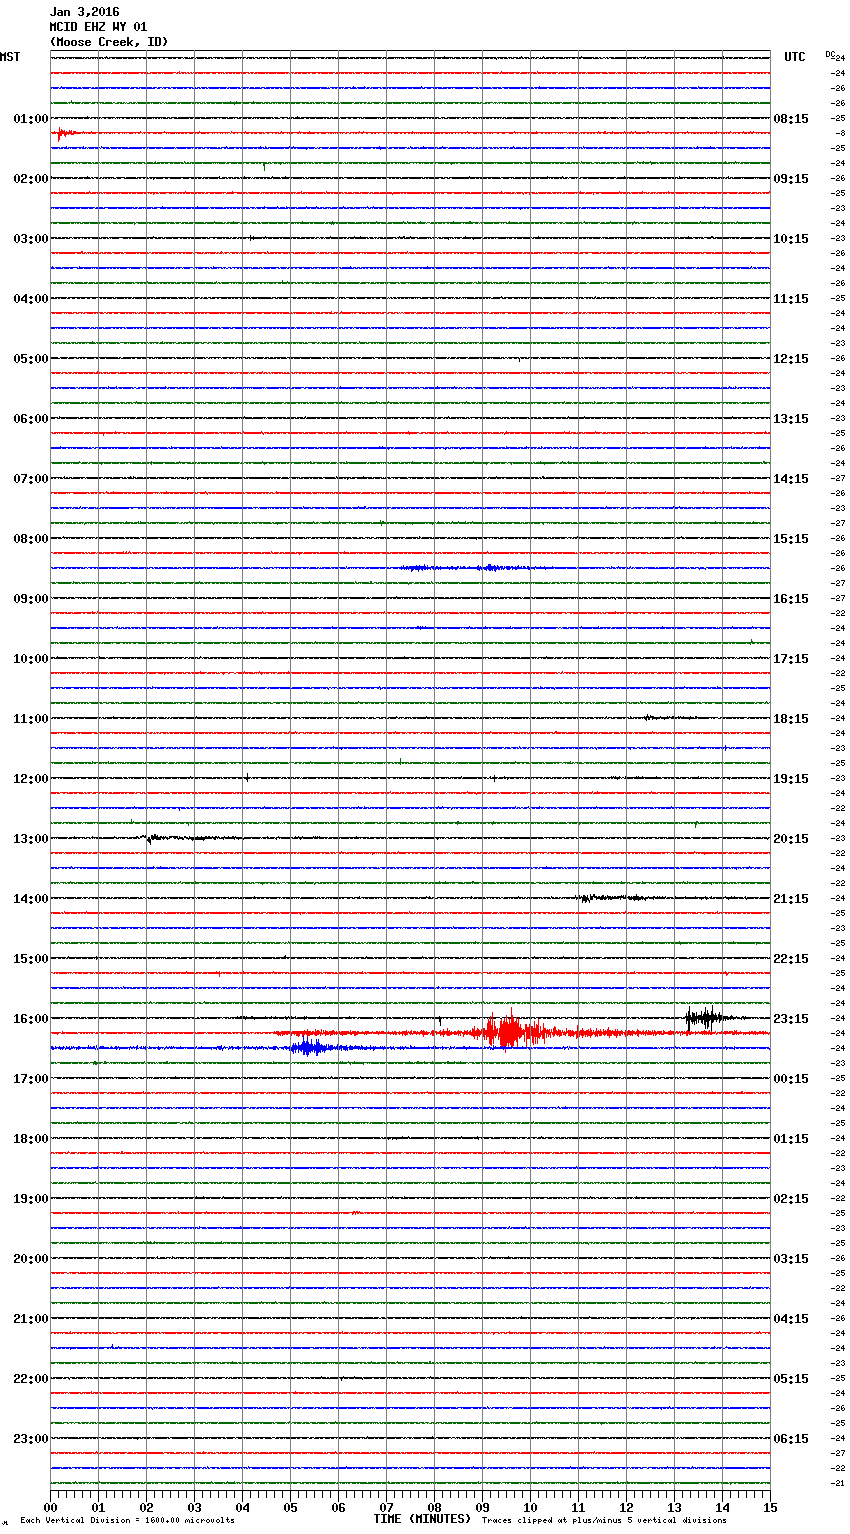Click the 08:15 UTC time label

791,118
